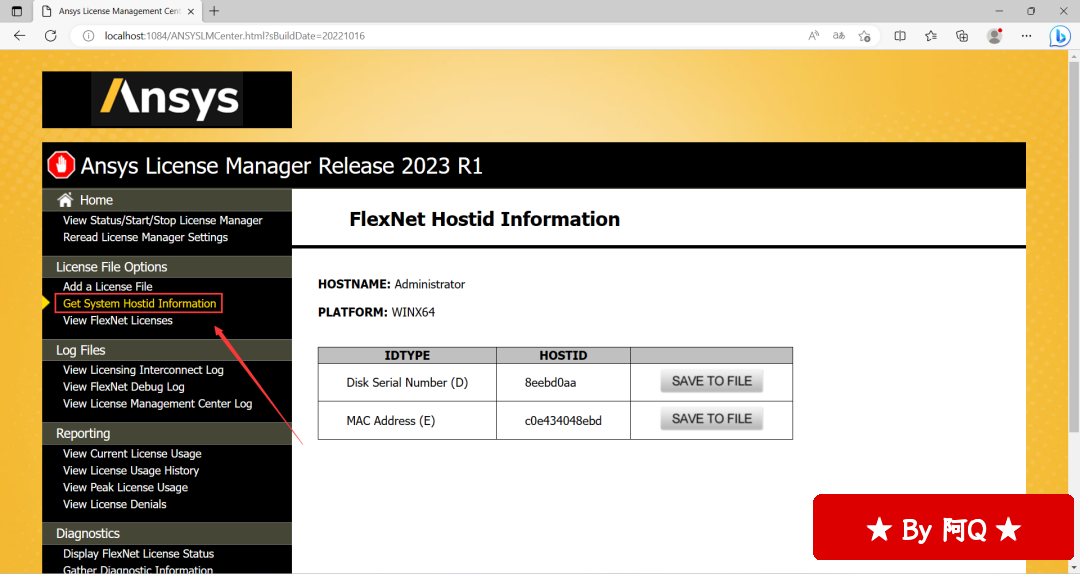Click the Read aloud icon
The width and height of the screenshot is (1080, 574).
813,36
